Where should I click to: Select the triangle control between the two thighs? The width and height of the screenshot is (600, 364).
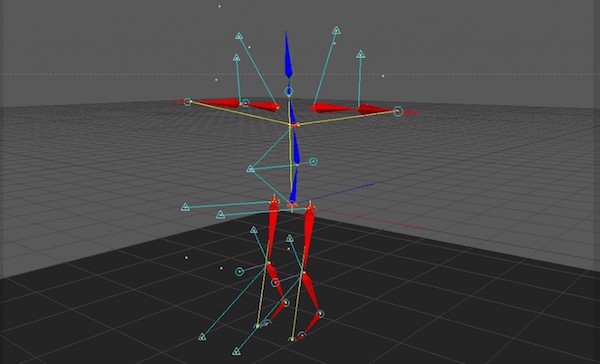pos(290,238)
